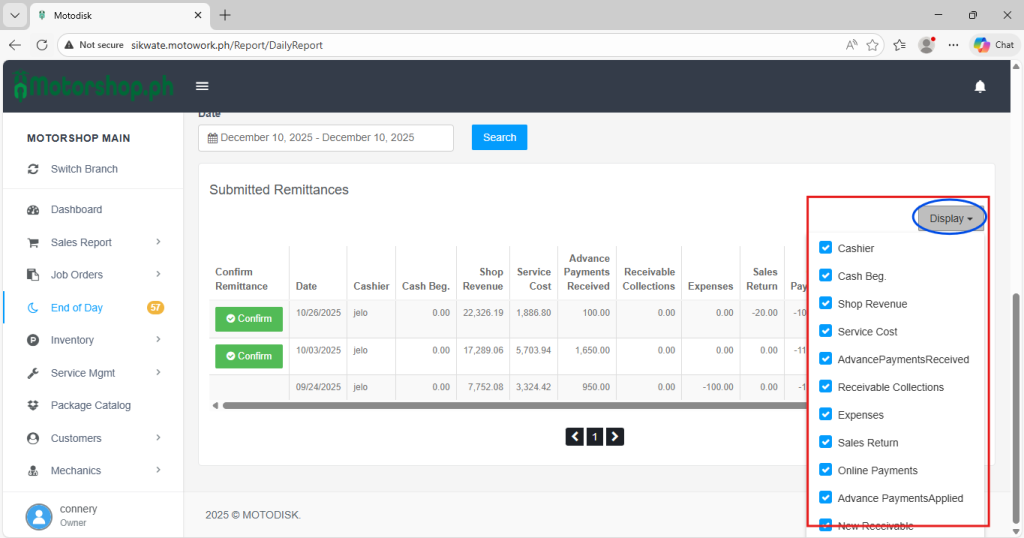Click the notification bell icon
Screen dimensions: 1024x538
[980, 87]
